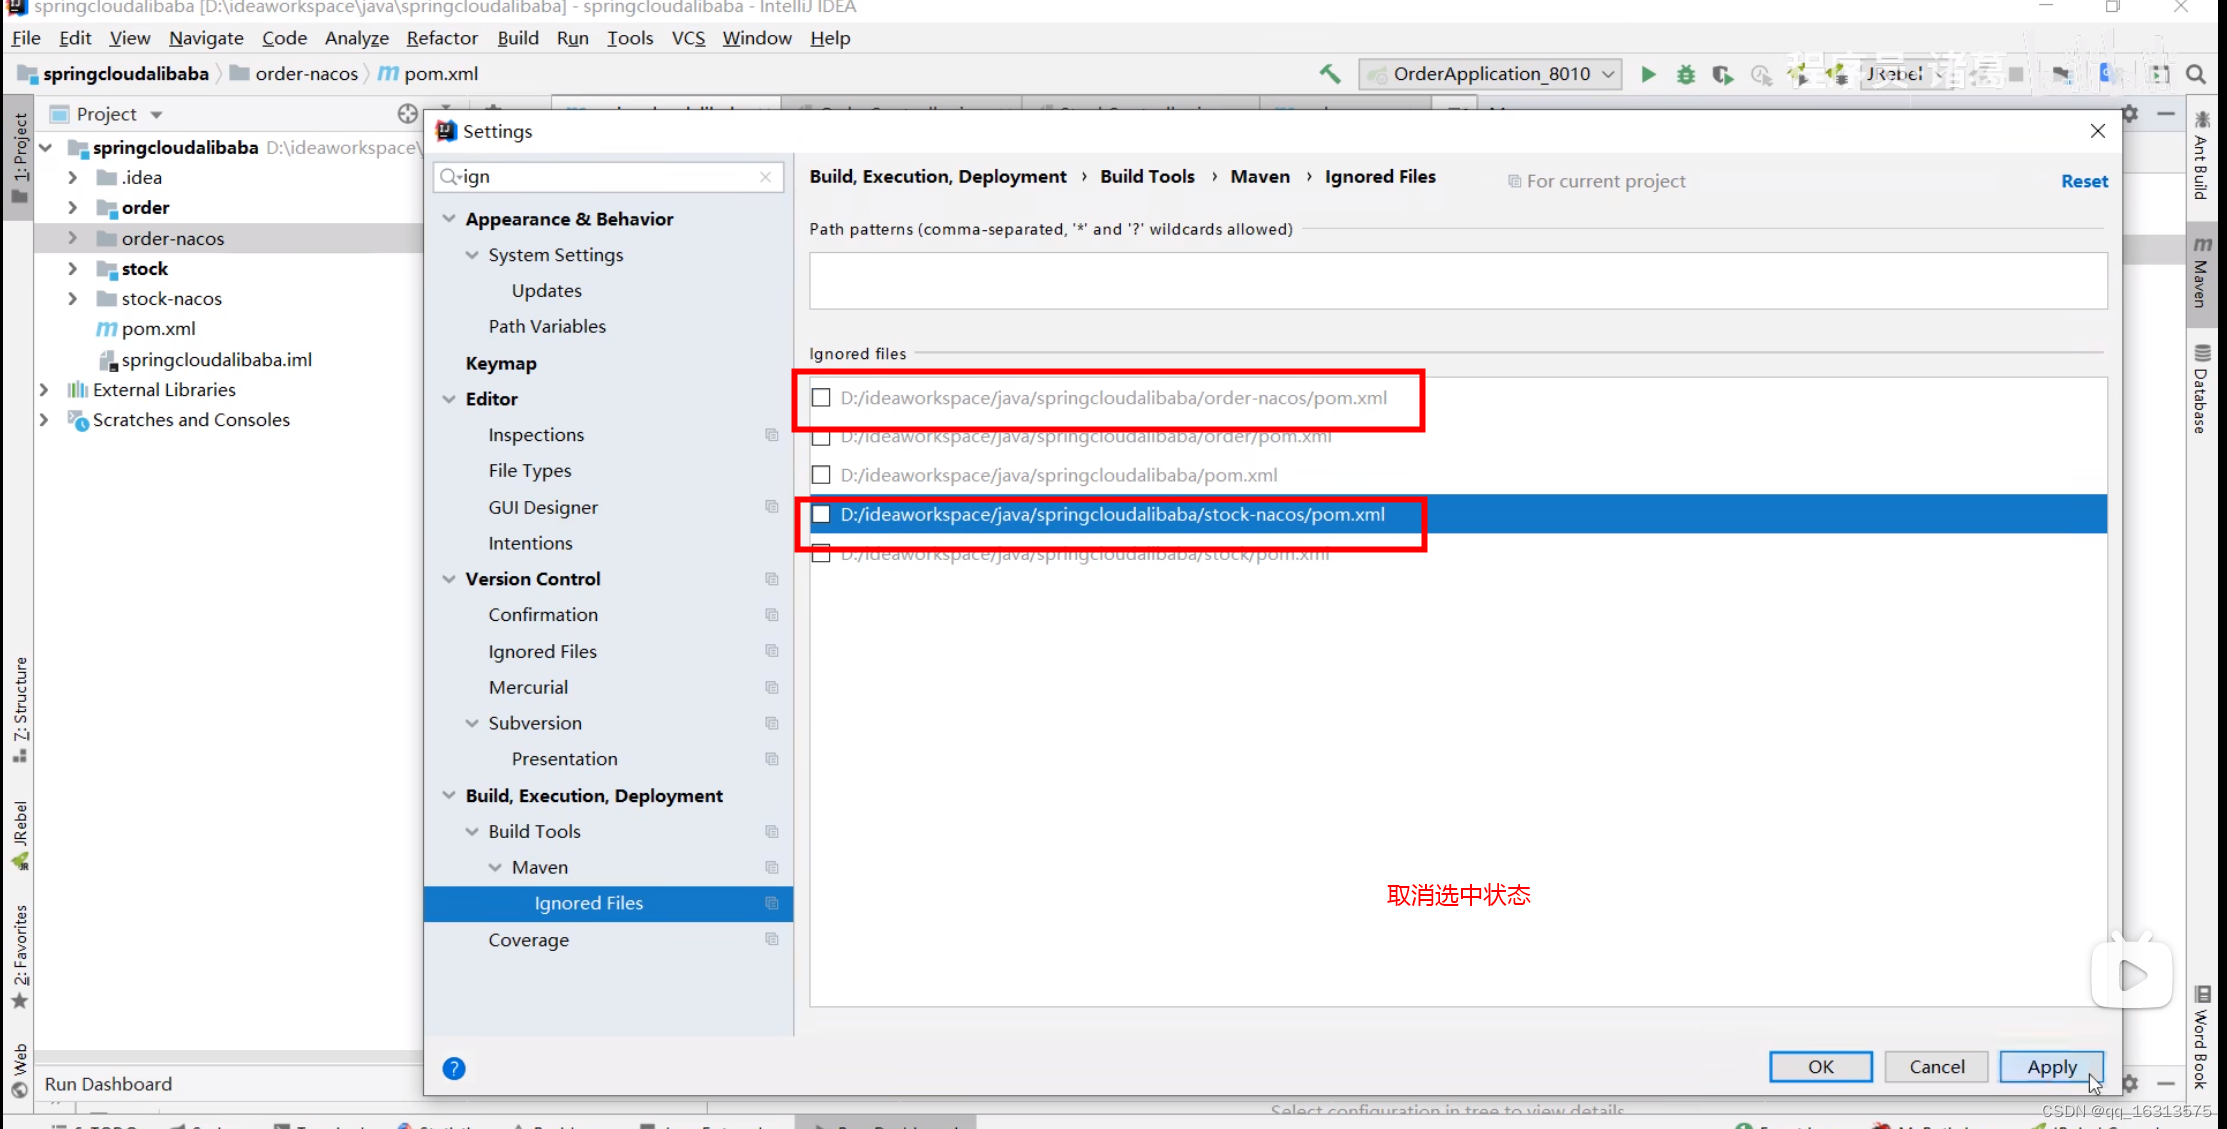Select springcloudalibaba.iml in project tree
2227x1129 pixels.
tap(216, 359)
